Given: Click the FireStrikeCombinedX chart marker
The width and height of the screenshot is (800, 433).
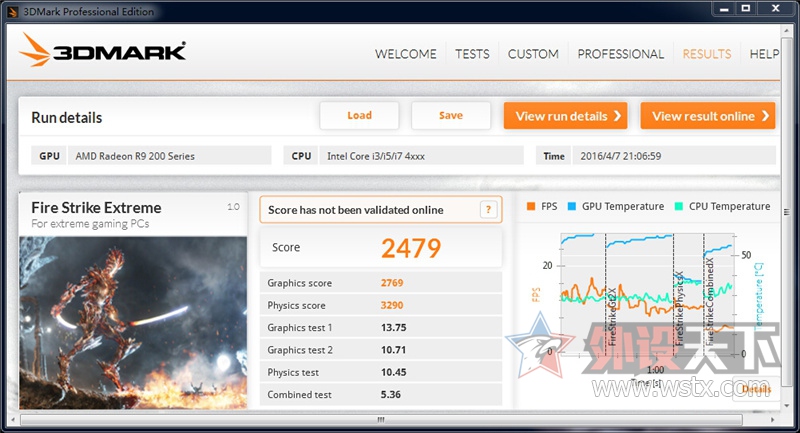Looking at the screenshot, I should pos(709,301).
